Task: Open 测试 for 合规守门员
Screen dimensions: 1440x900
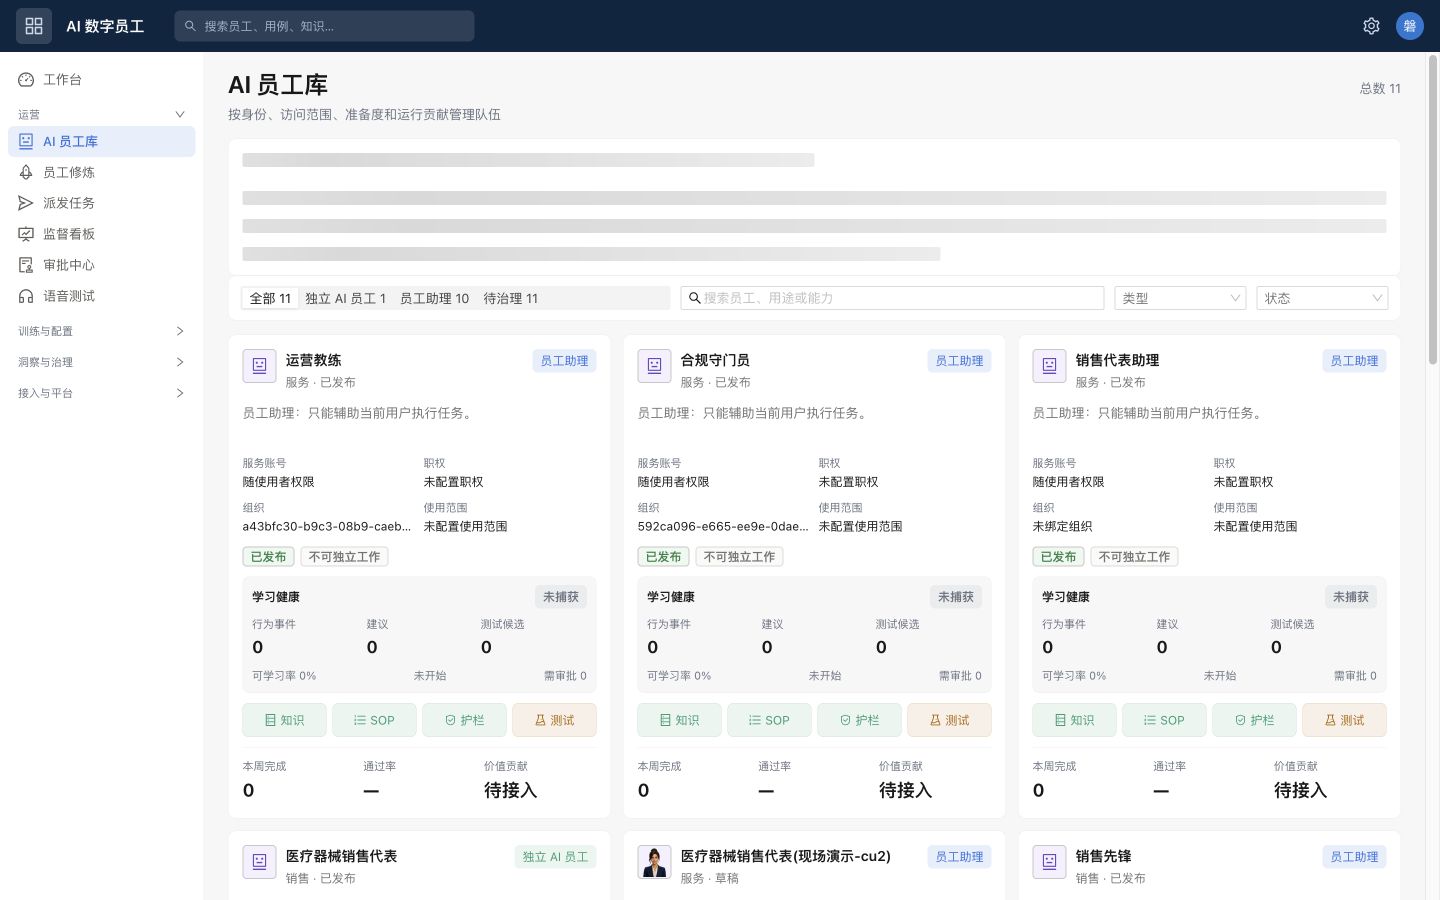Action: [949, 720]
